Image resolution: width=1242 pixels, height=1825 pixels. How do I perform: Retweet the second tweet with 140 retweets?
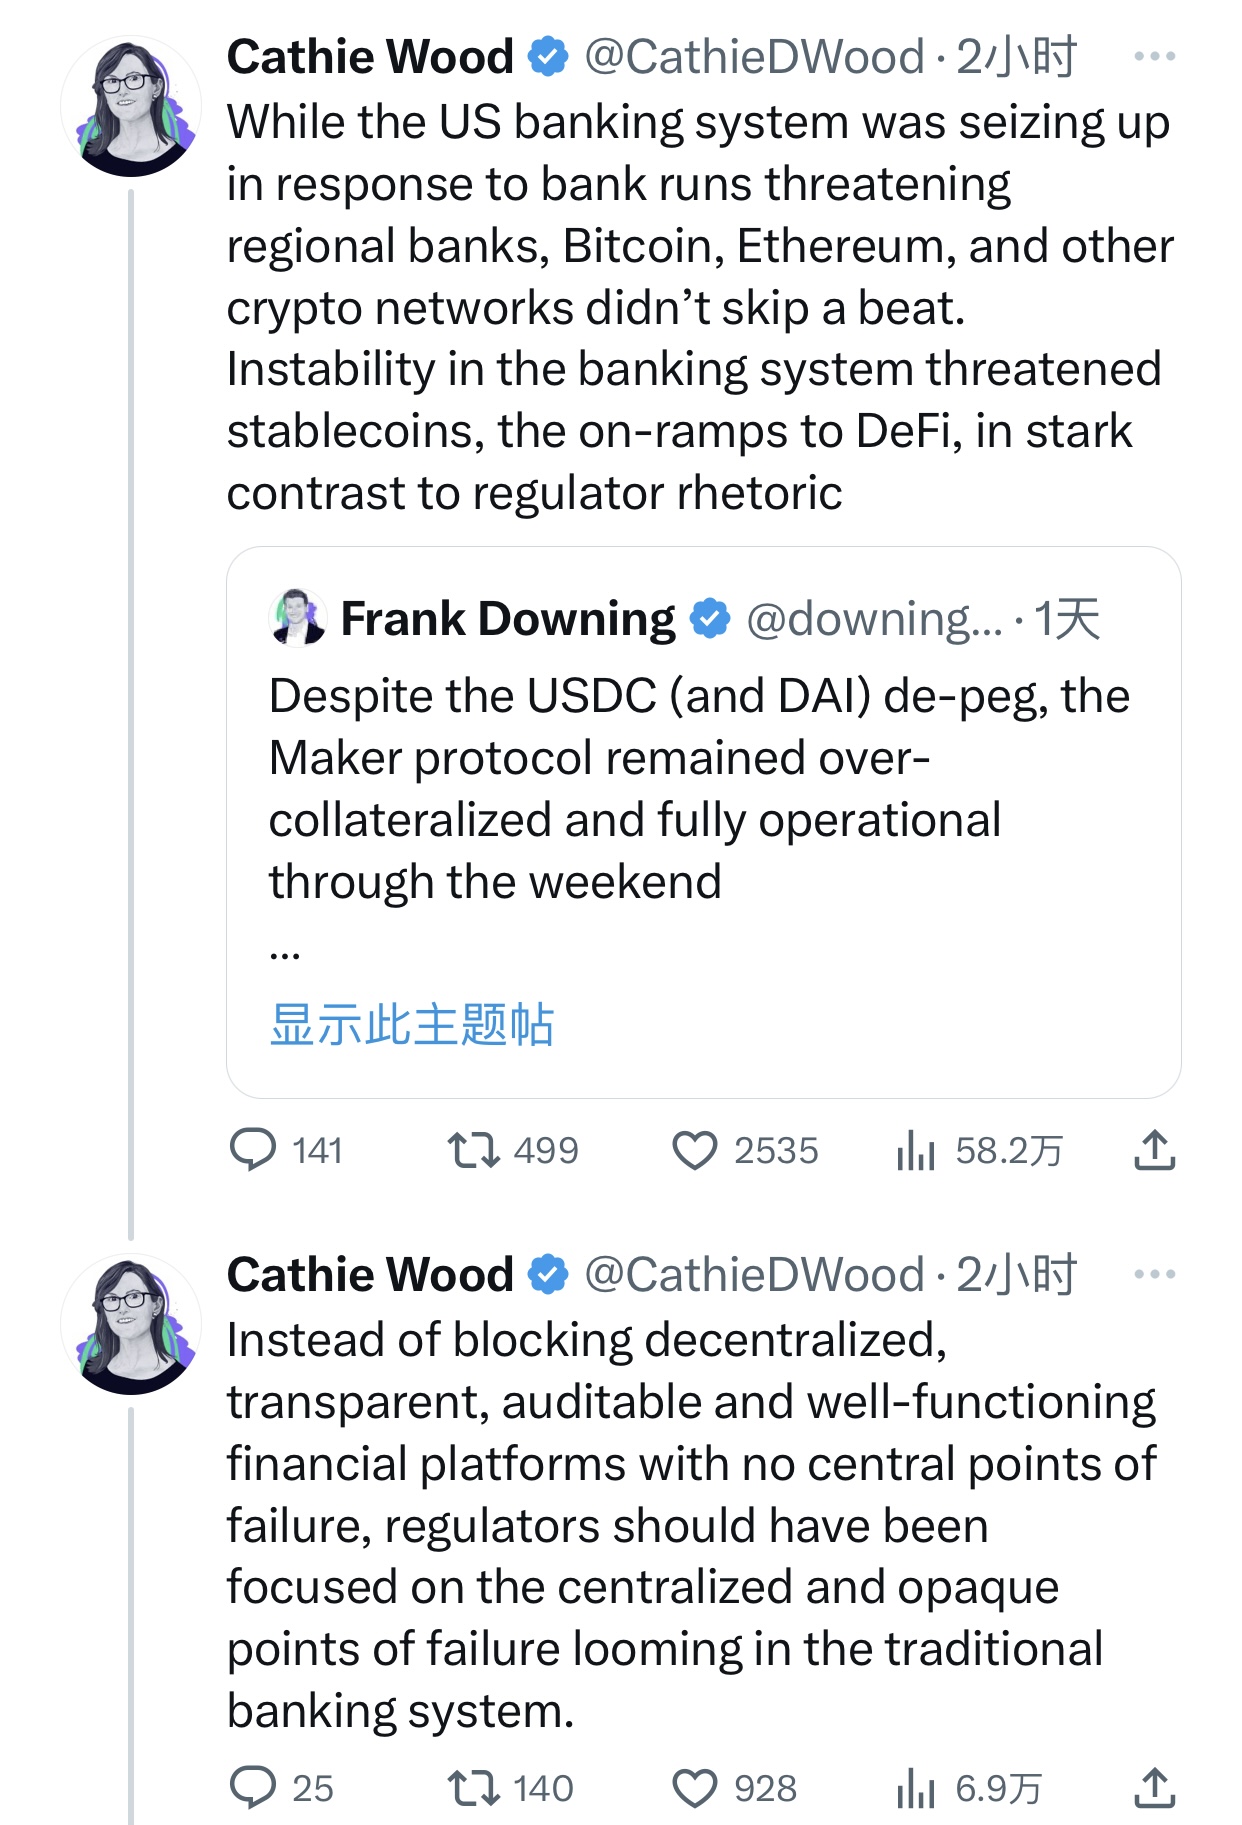473,1788
